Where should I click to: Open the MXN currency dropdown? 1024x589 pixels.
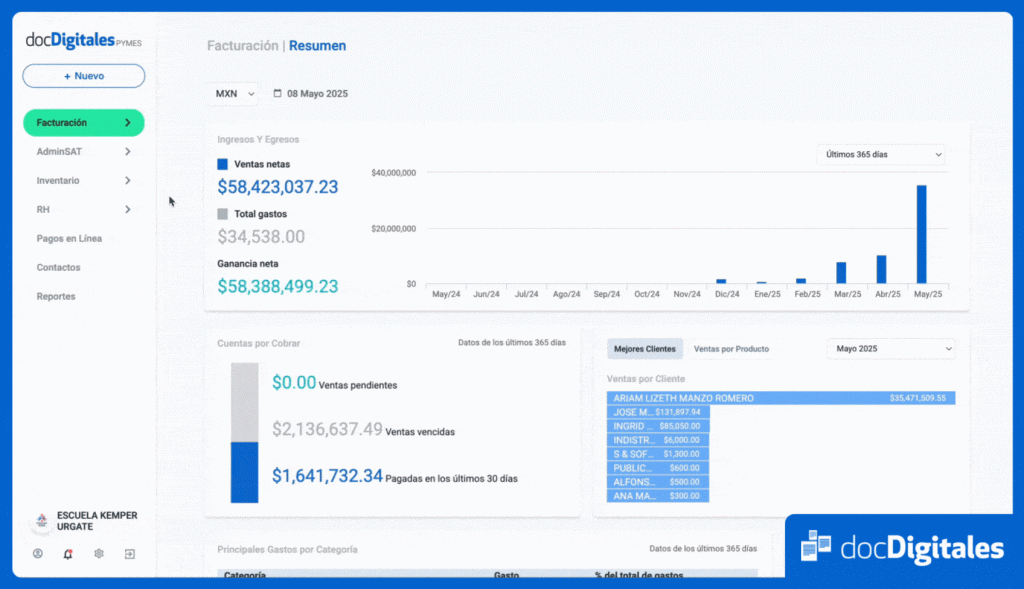point(234,94)
